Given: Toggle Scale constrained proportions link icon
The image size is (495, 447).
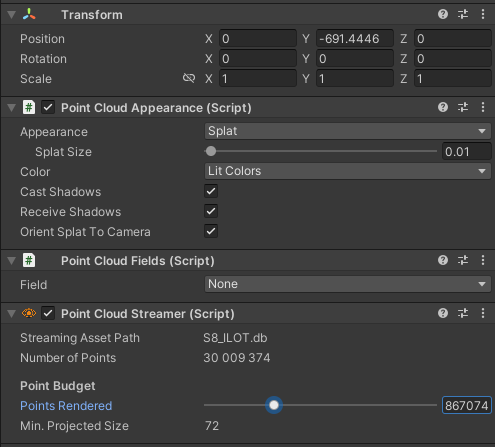Looking at the screenshot, I should coord(189,78).
